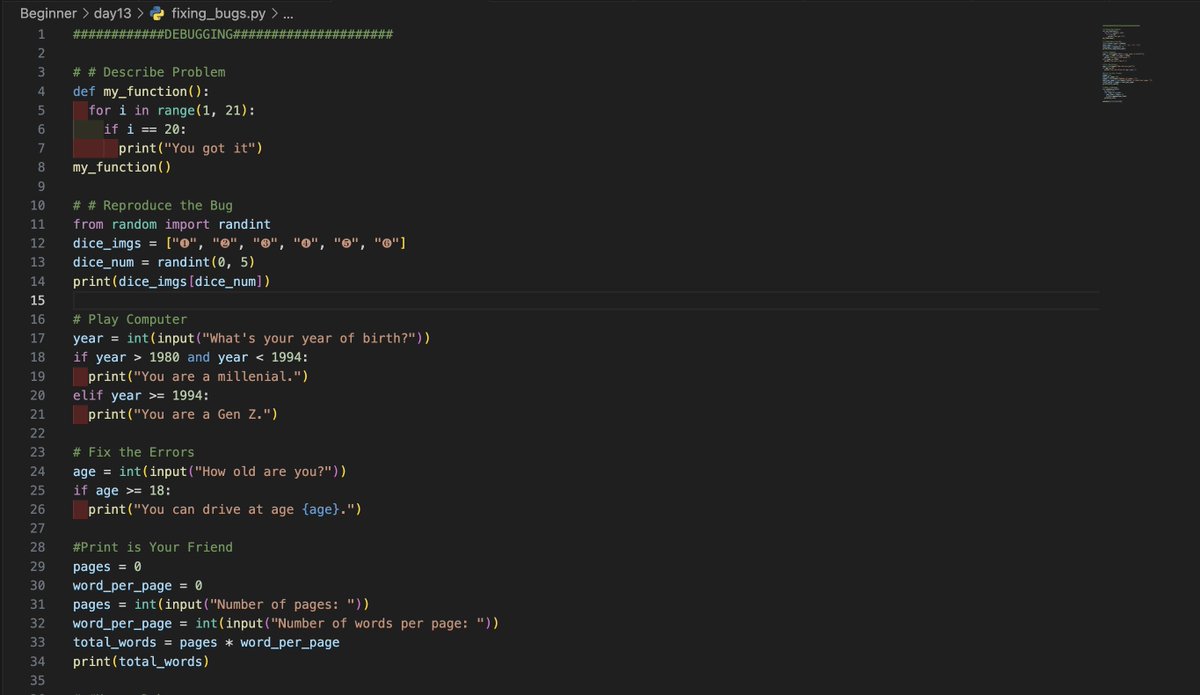Click the 'dice_imgs =' list assignment line
The height and width of the screenshot is (695, 1200).
coord(240,243)
